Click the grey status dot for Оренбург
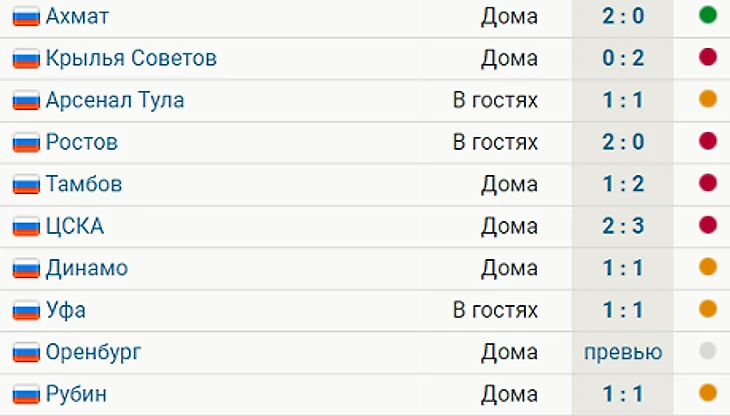 708,350
